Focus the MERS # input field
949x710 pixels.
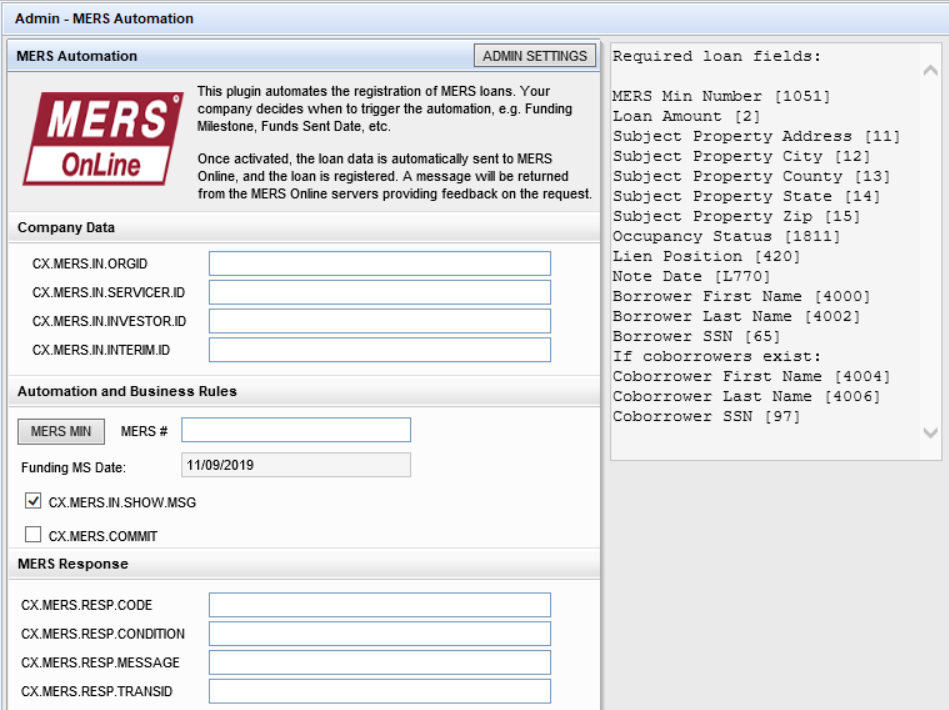pos(295,430)
